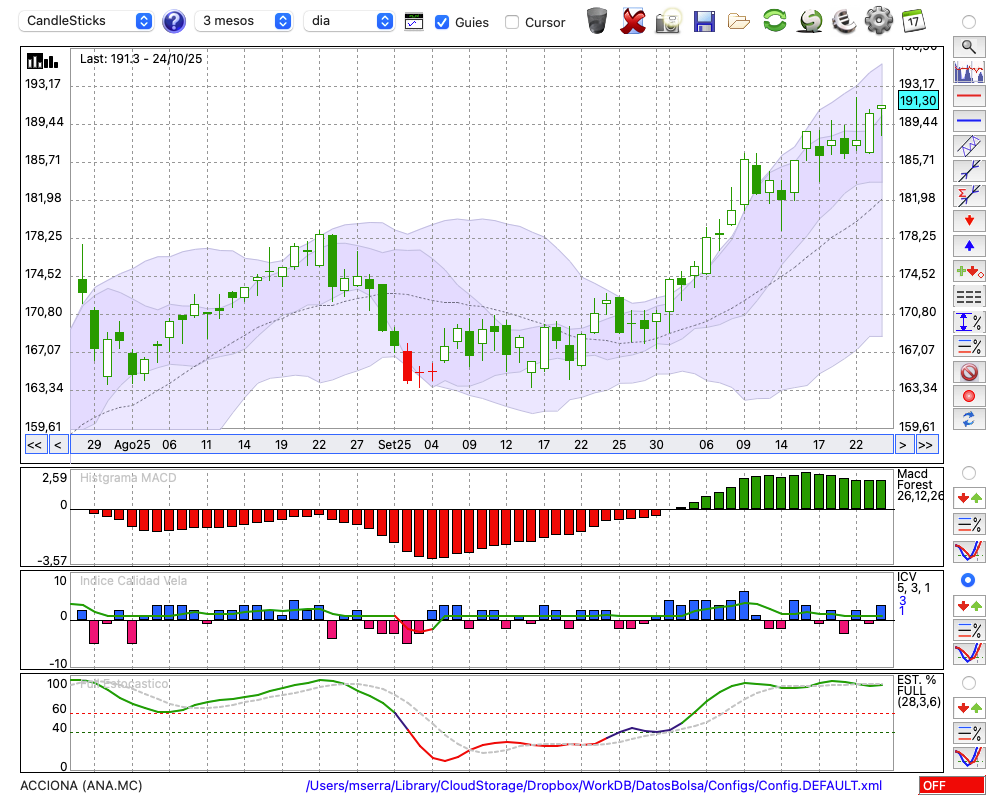Click the euro currency icon
Image resolution: width=1000 pixels, height=800 pixels.
tap(844, 21)
